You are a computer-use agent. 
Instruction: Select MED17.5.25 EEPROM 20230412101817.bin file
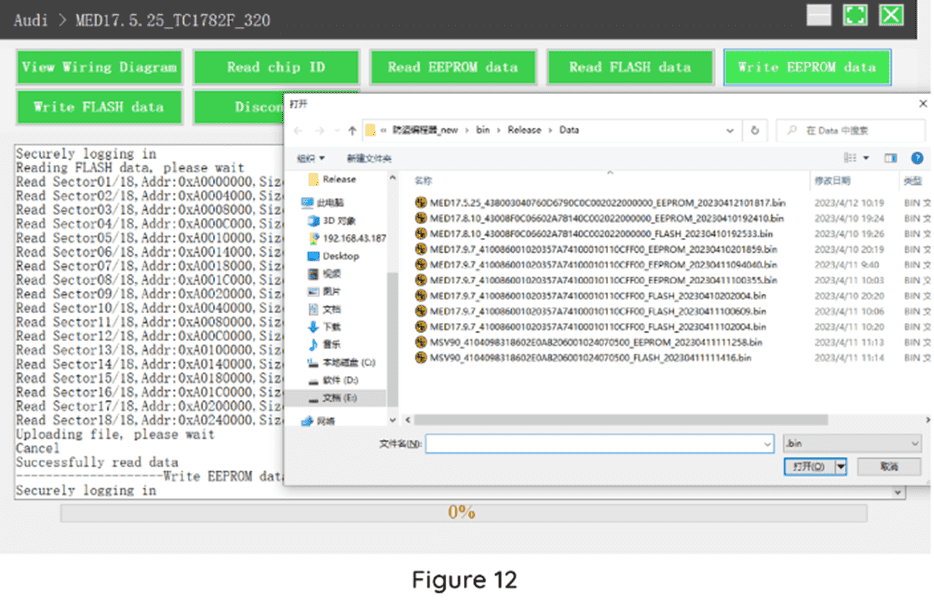coord(600,203)
